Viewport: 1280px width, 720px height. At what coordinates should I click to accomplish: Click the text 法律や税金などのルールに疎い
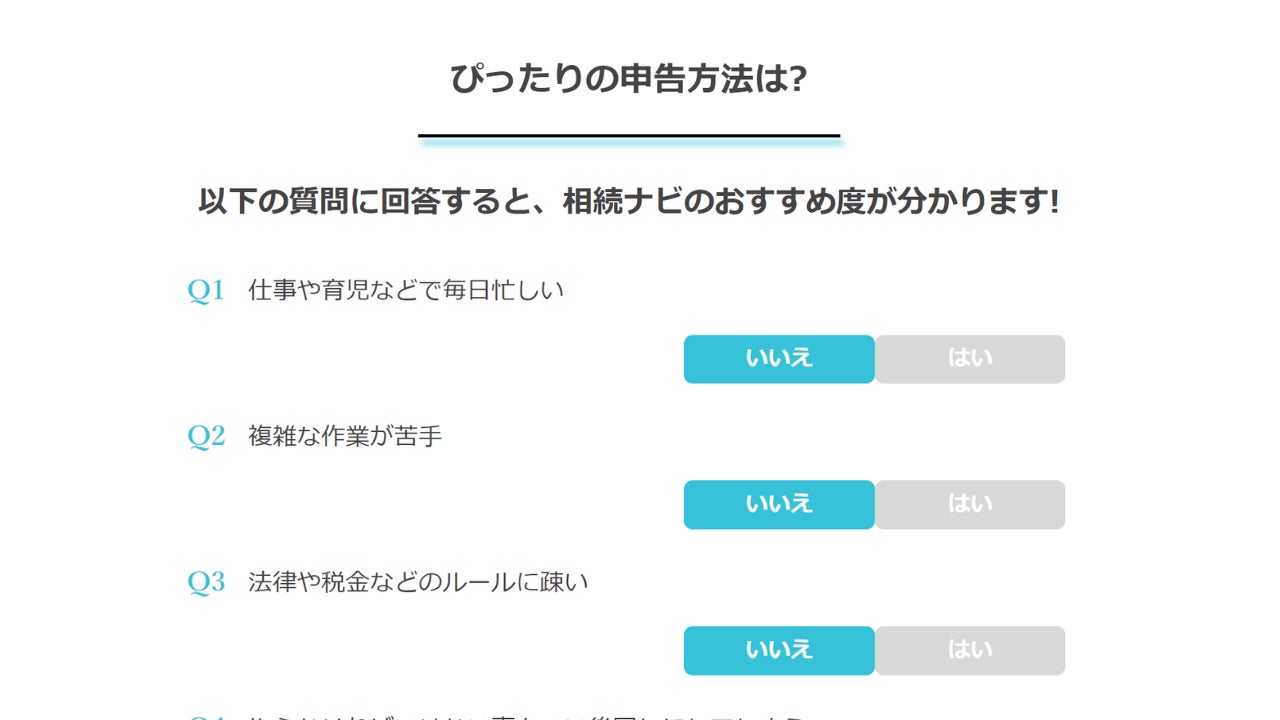tap(418, 583)
